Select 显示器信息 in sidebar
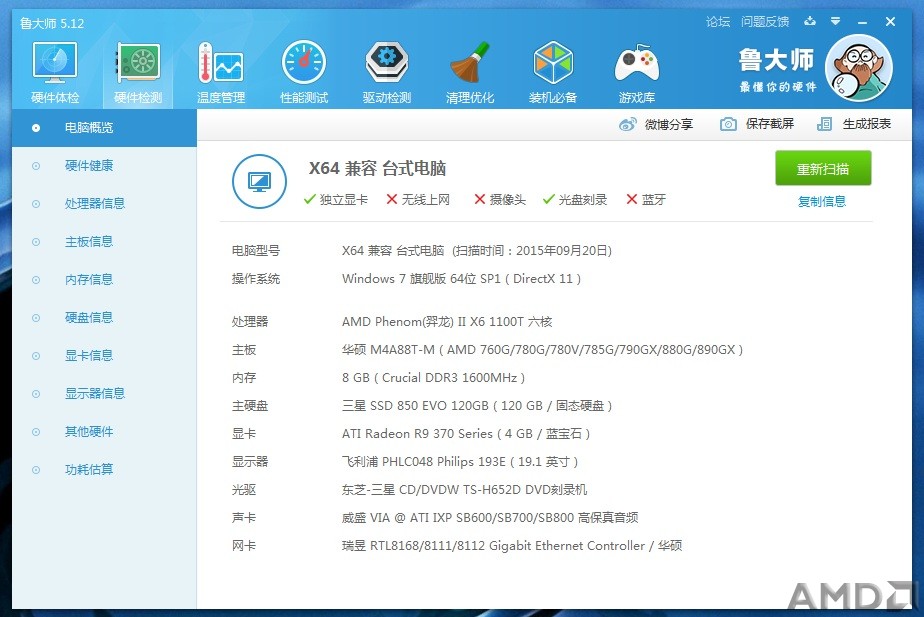Viewport: 924px width, 617px height. (x=104, y=393)
